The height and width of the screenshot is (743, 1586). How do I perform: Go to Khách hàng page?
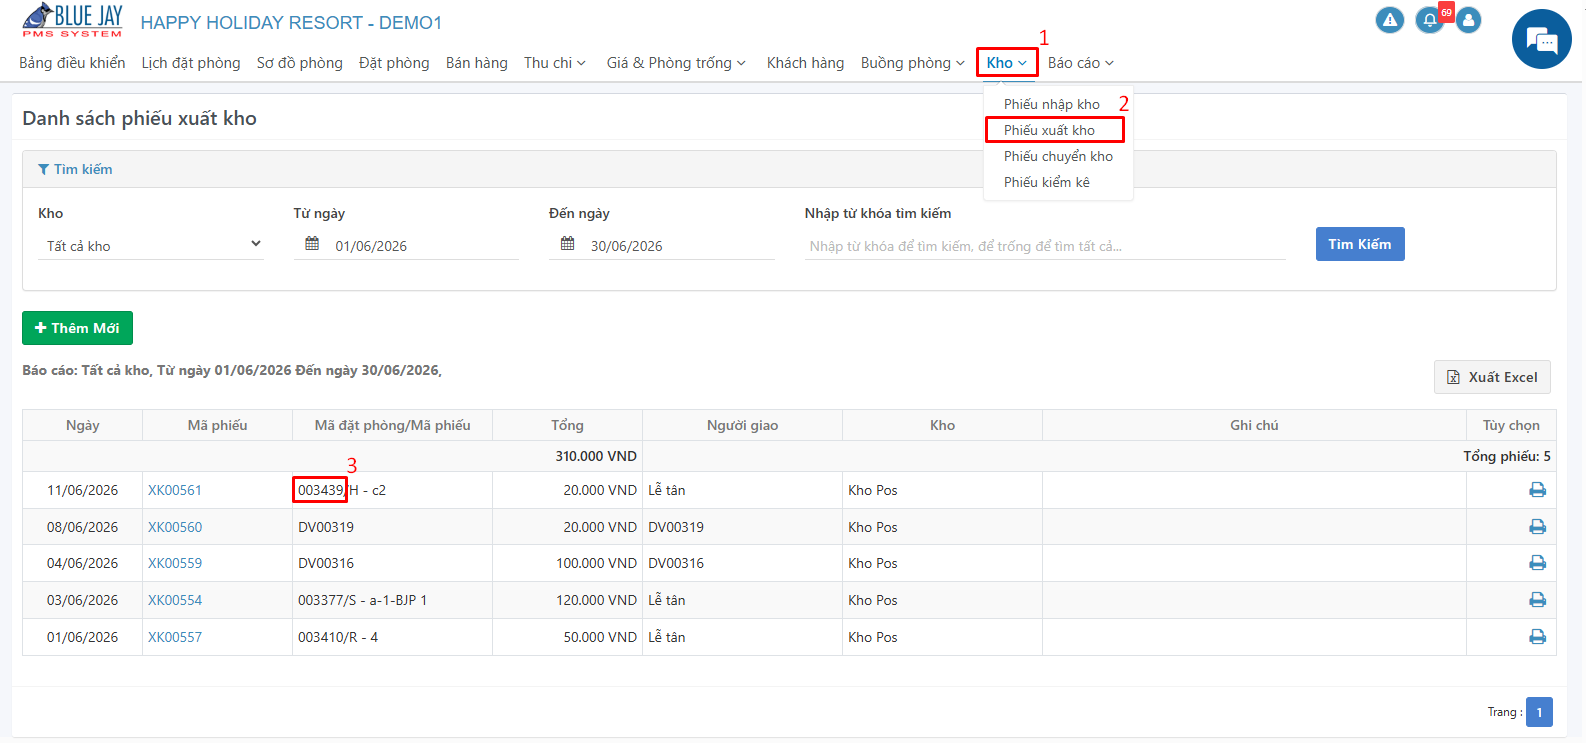805,63
